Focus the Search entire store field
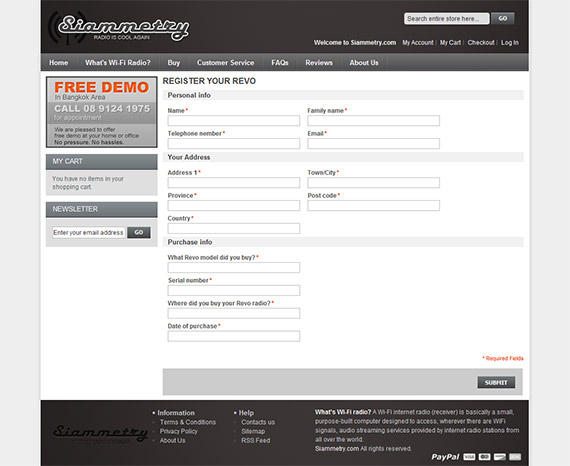Screen dimensions: 570x466 (447, 19)
